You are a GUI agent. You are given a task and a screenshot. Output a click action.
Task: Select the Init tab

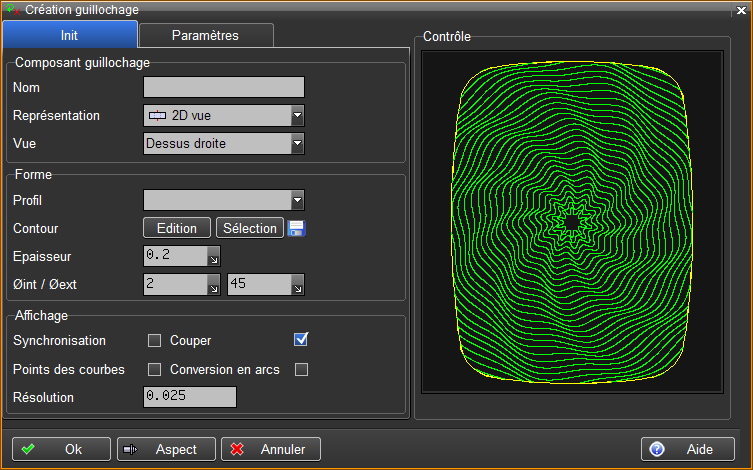tap(70, 35)
